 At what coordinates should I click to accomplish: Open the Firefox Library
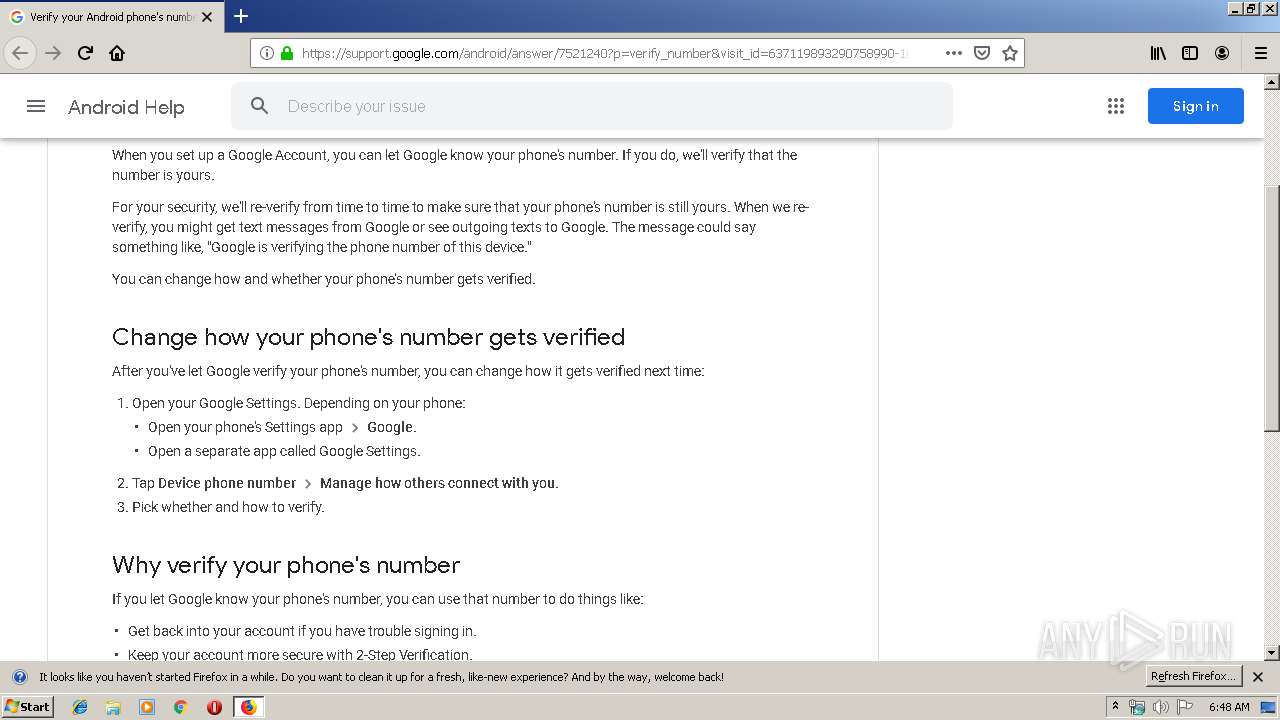pos(1158,53)
